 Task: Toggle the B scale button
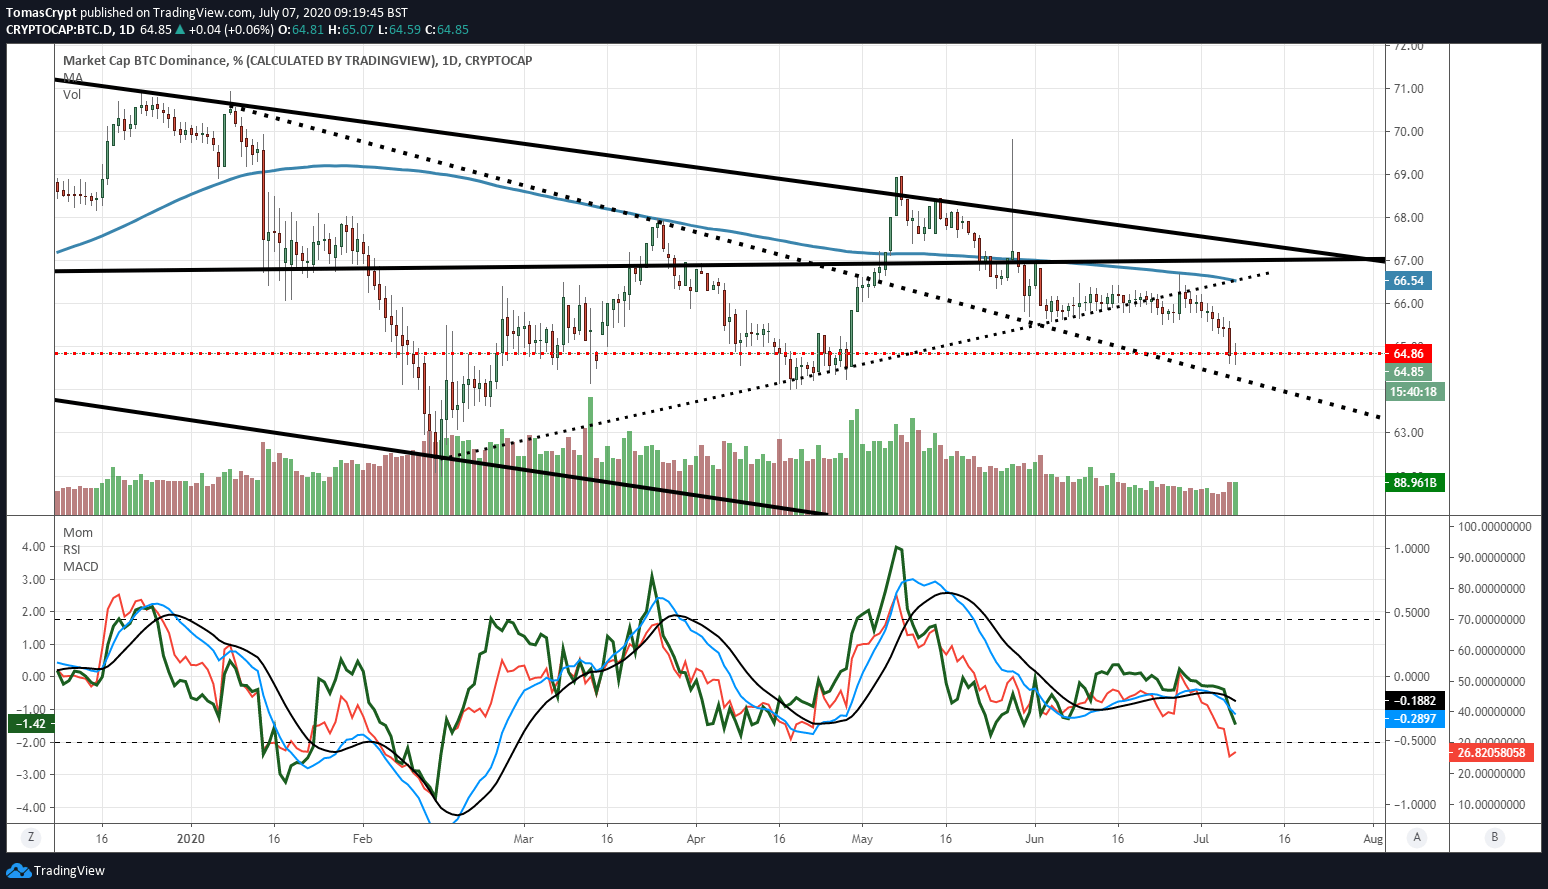click(x=1494, y=838)
